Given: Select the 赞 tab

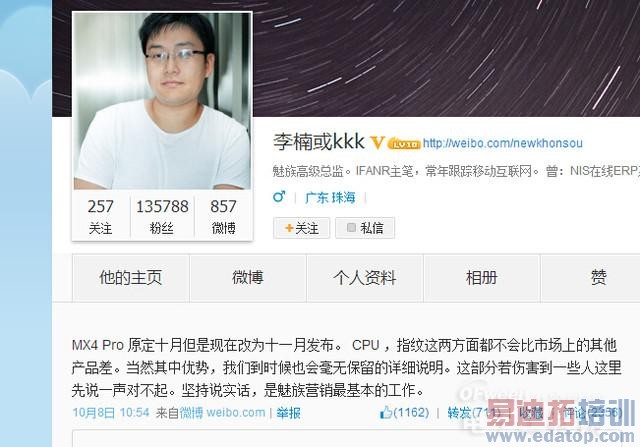Looking at the screenshot, I should [598, 278].
